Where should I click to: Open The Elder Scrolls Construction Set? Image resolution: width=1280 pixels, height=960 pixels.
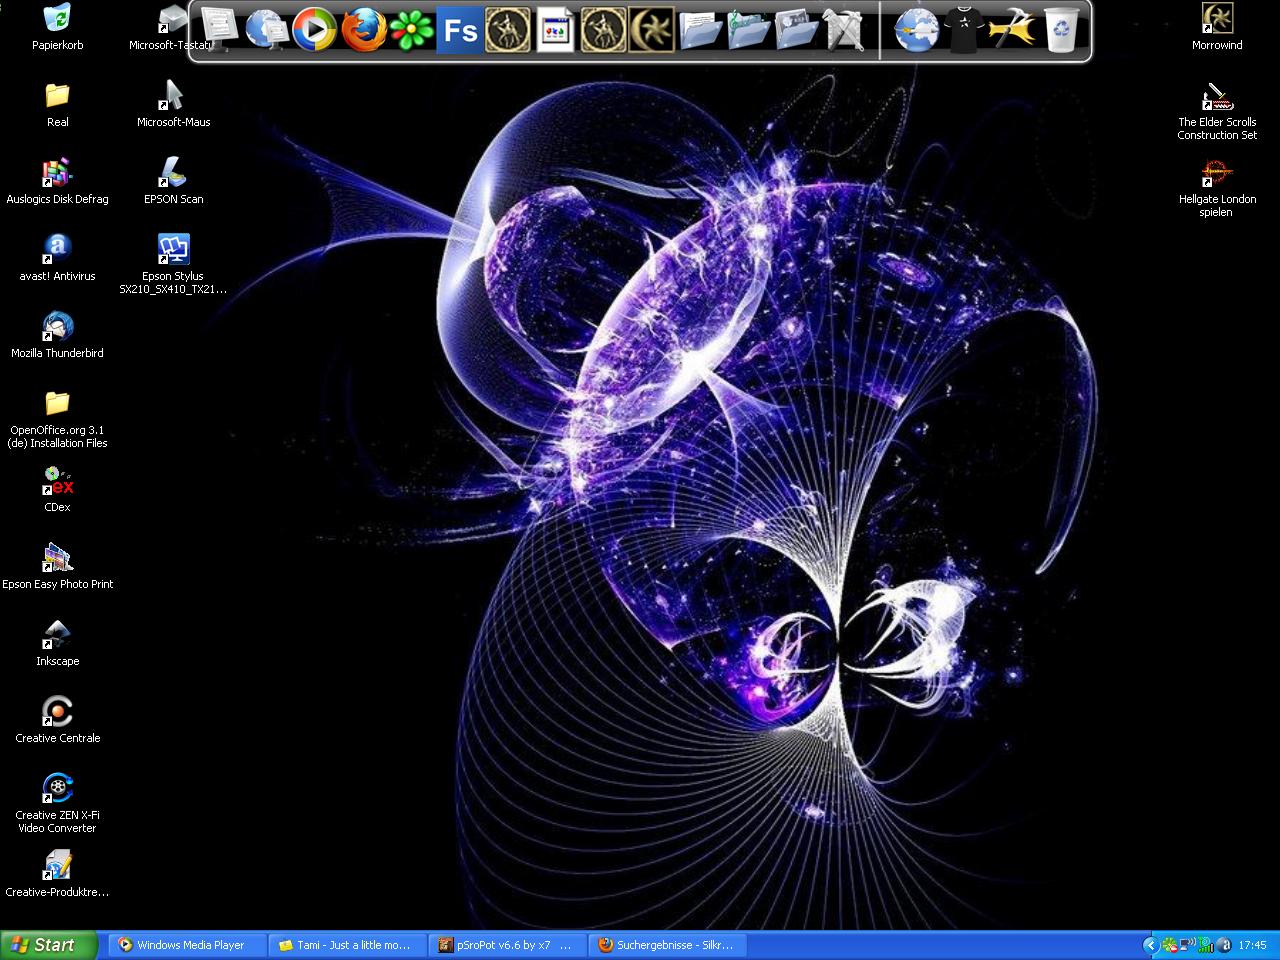point(1217,97)
